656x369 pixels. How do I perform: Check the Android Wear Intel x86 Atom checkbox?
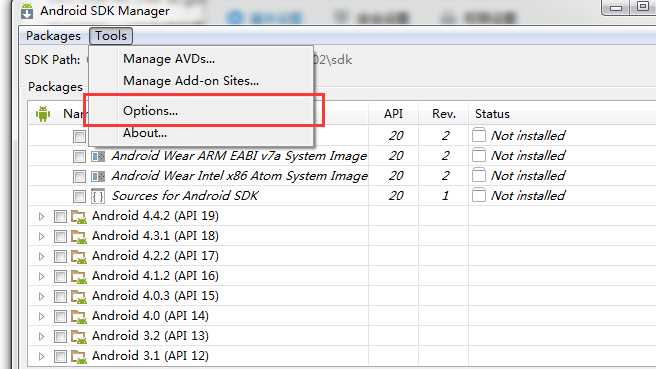79,177
